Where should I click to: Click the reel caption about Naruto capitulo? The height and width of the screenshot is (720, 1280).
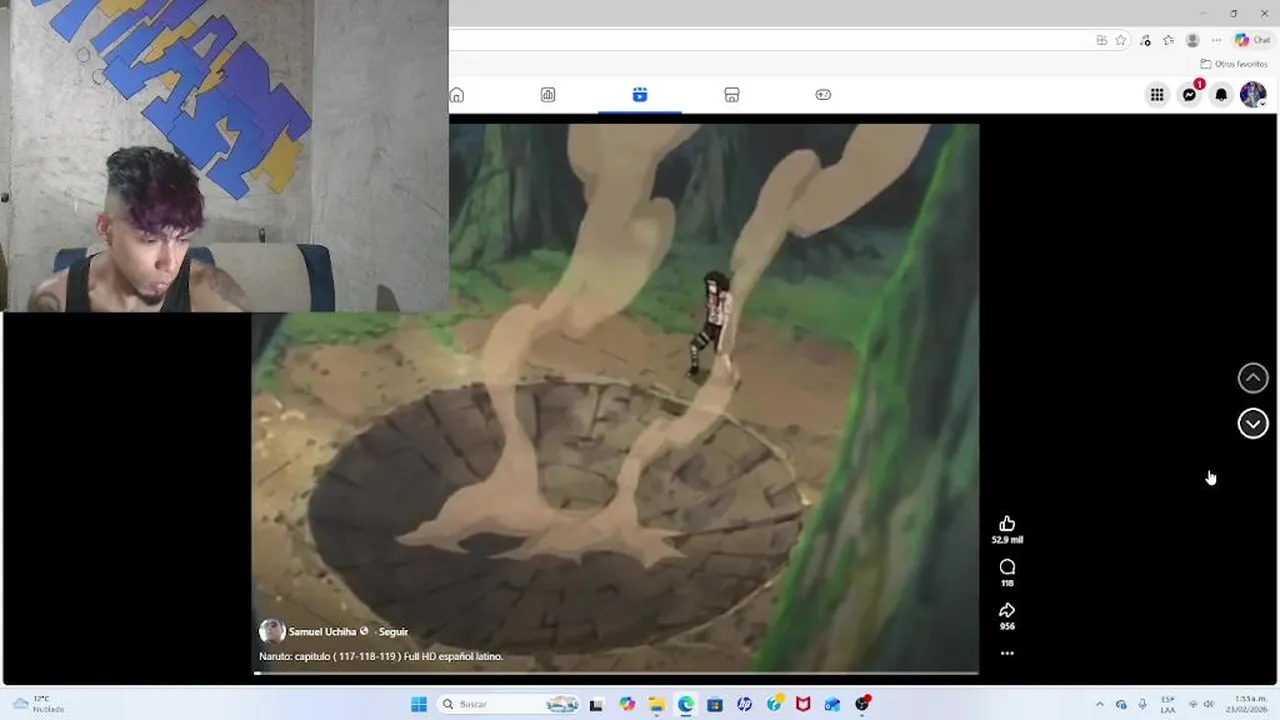pos(381,657)
